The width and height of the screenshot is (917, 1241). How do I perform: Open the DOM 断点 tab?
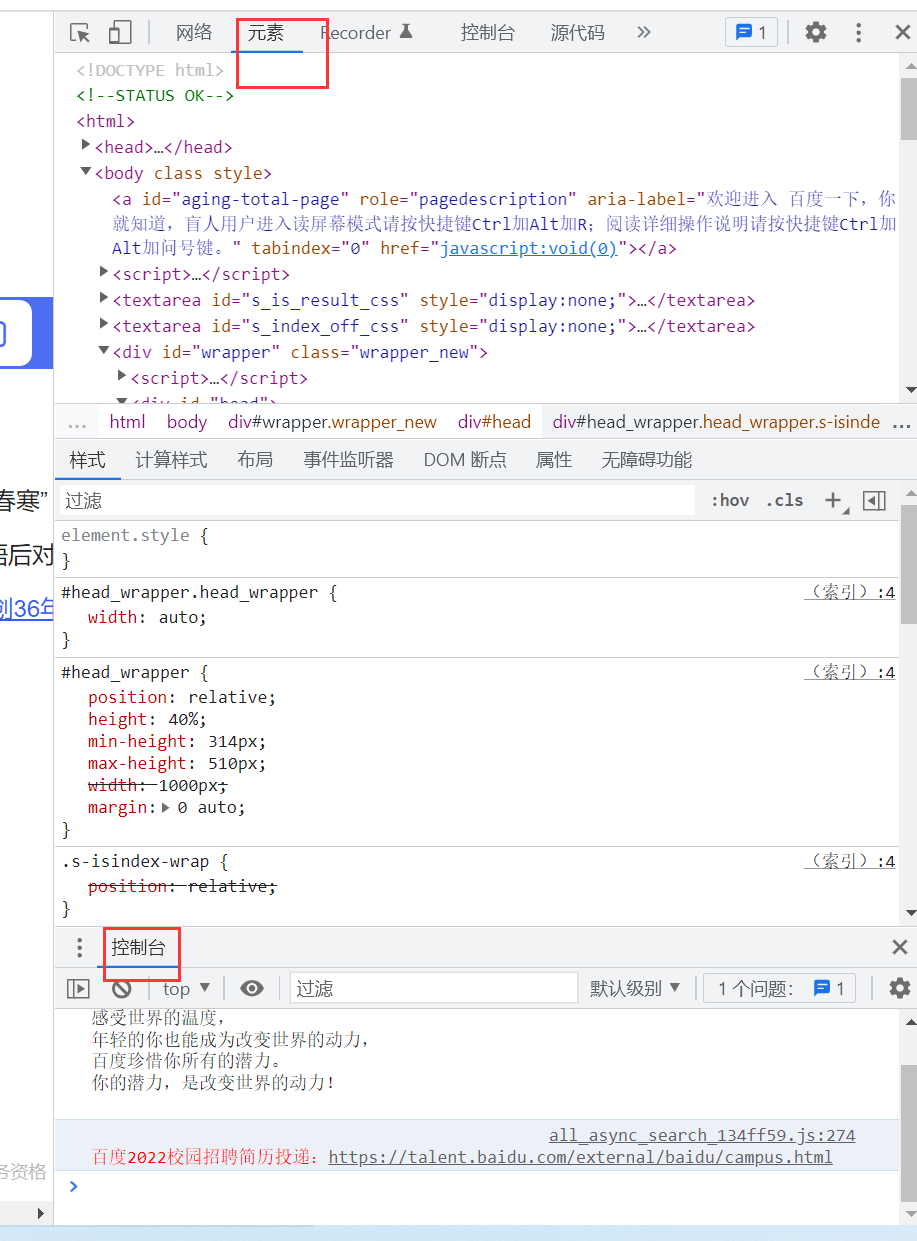click(x=465, y=460)
